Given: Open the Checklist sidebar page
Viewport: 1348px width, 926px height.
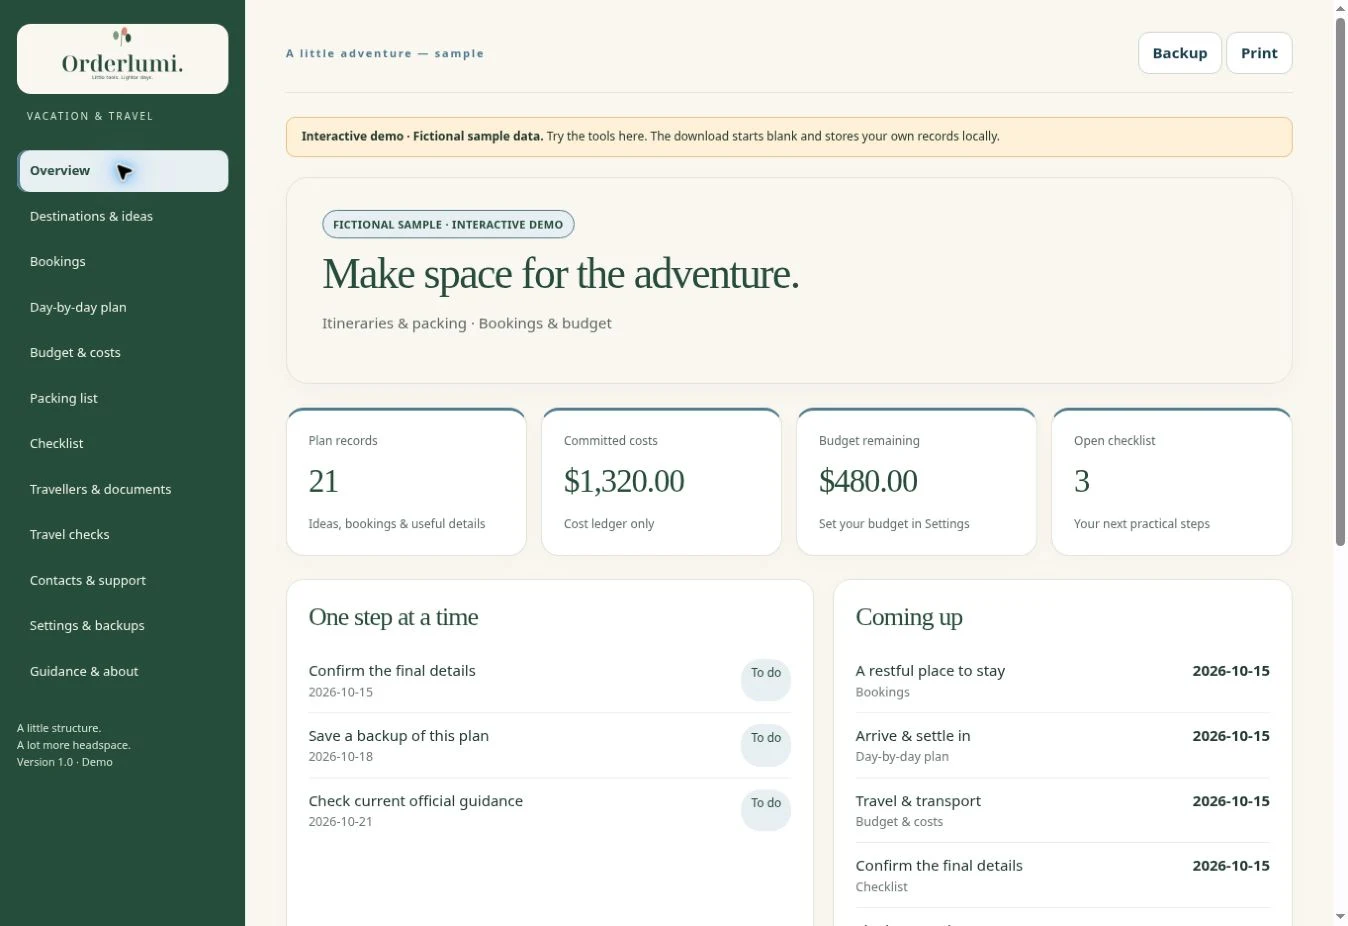Looking at the screenshot, I should point(122,444).
